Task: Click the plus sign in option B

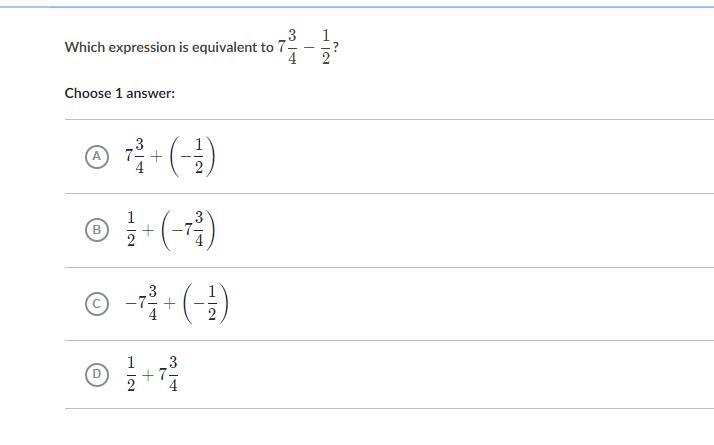Action: pos(148,230)
